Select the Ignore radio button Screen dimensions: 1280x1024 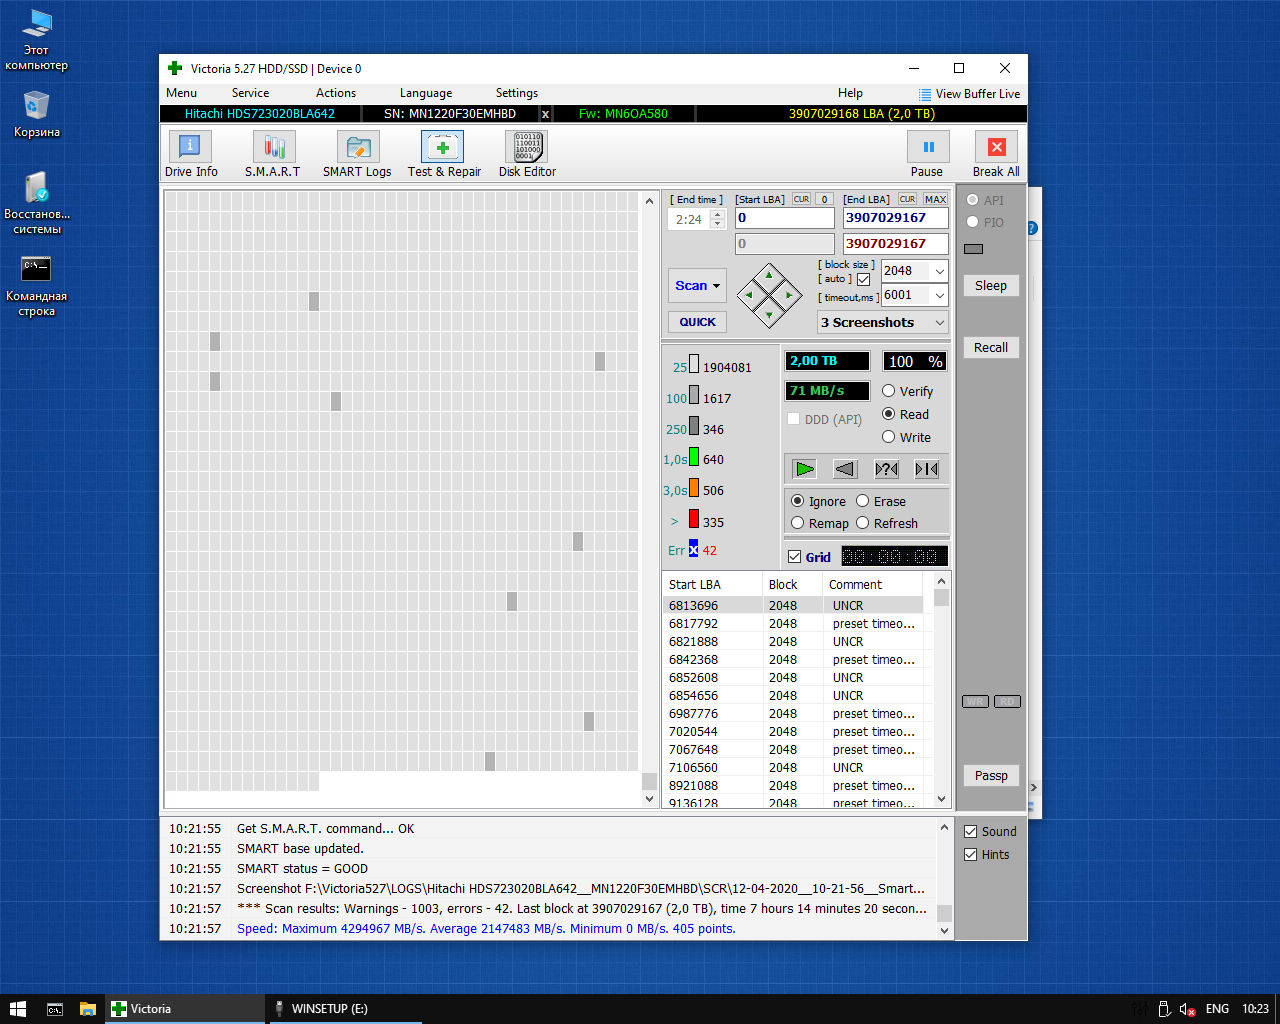[x=797, y=501]
